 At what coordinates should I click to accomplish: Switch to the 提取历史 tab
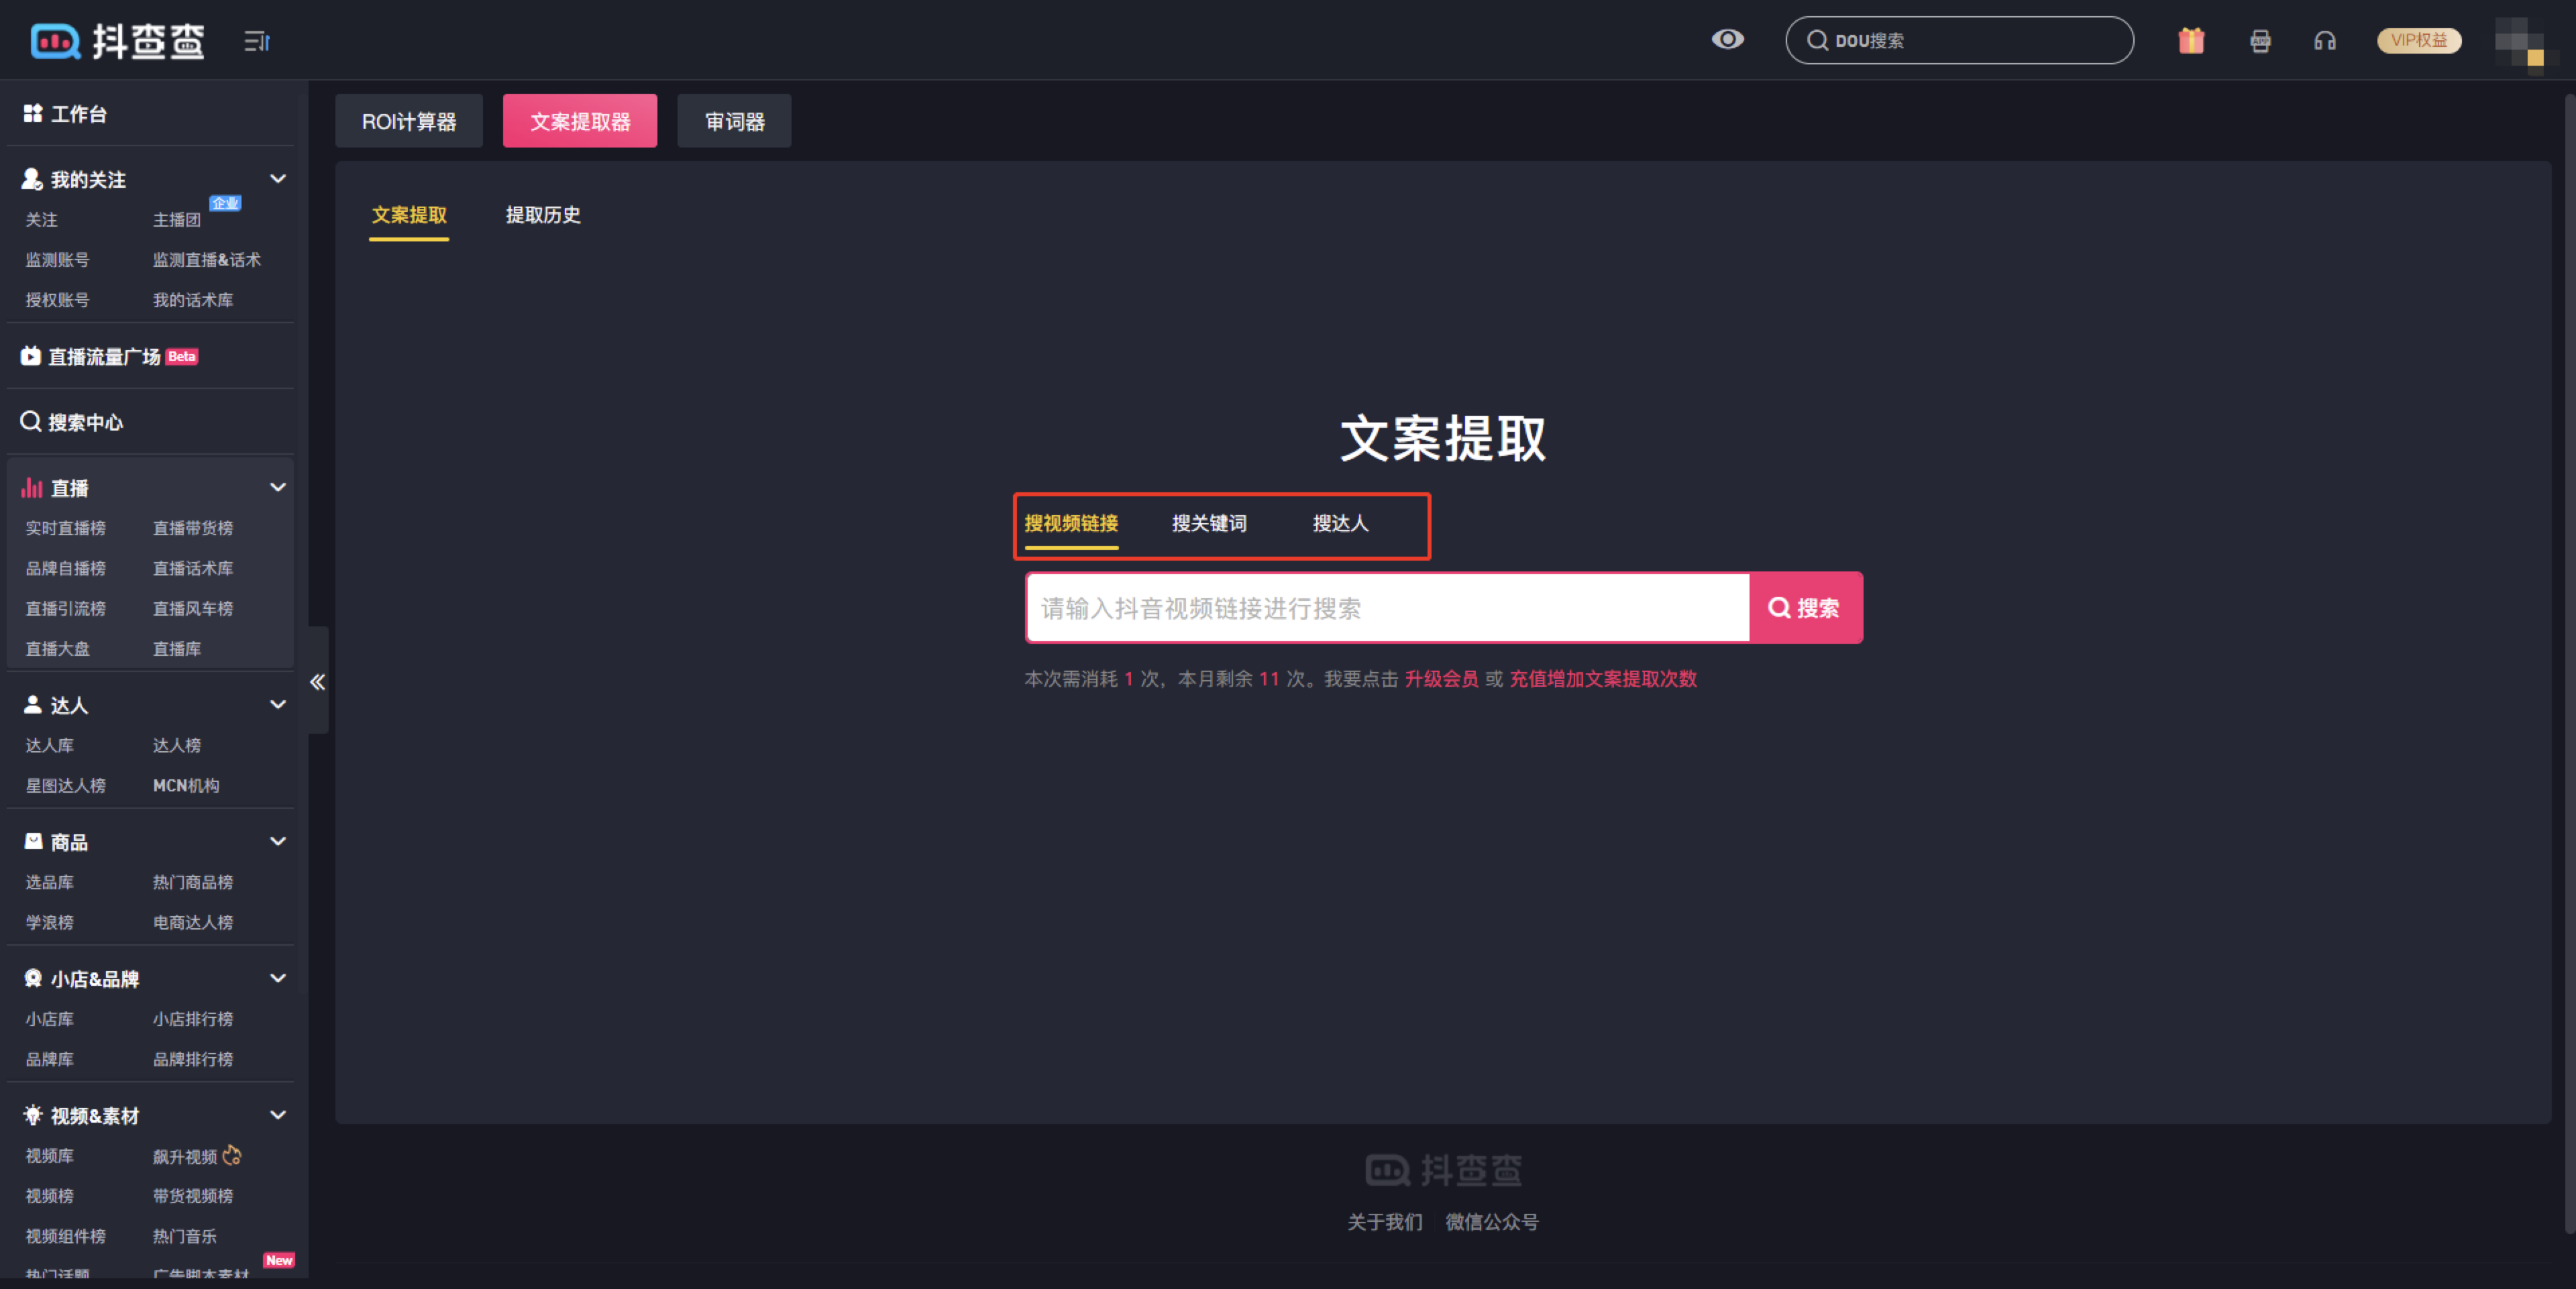click(542, 215)
